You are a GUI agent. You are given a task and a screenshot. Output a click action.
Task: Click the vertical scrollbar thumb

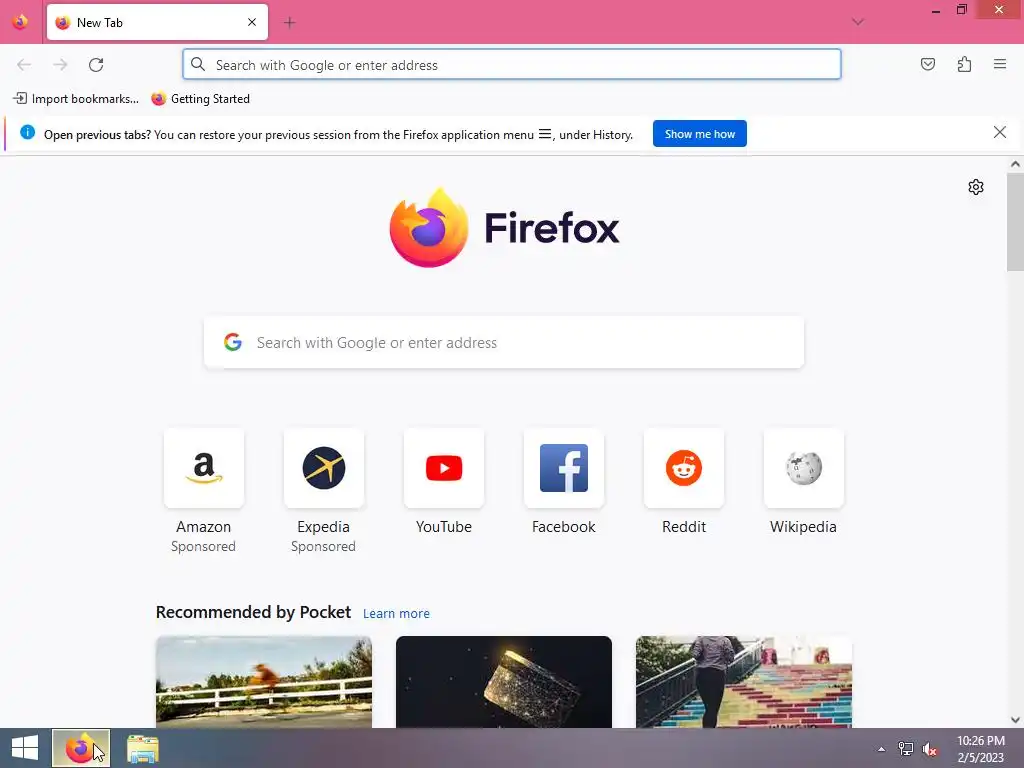1015,222
